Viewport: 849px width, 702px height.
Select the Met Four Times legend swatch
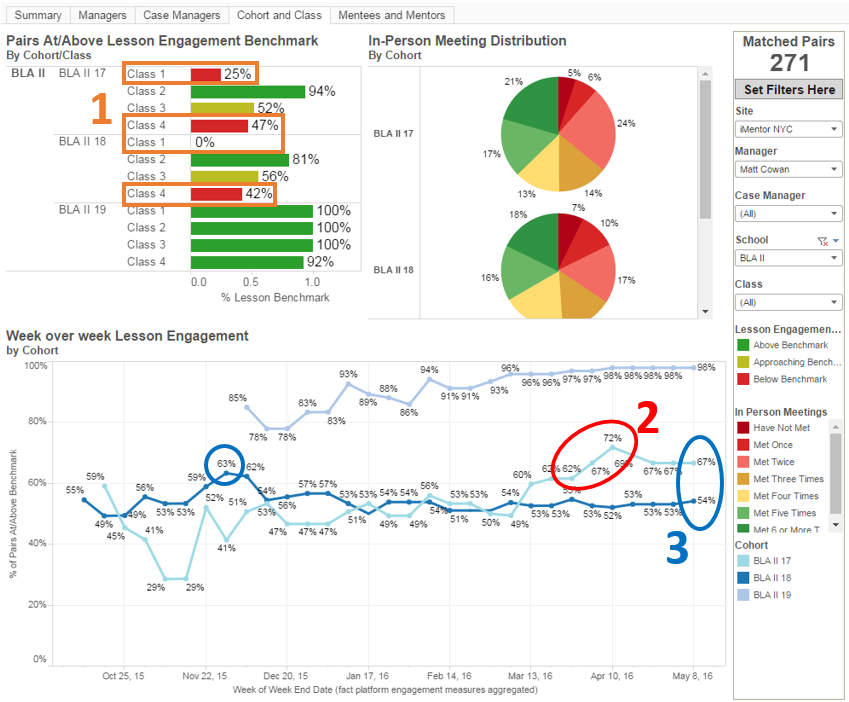click(743, 496)
